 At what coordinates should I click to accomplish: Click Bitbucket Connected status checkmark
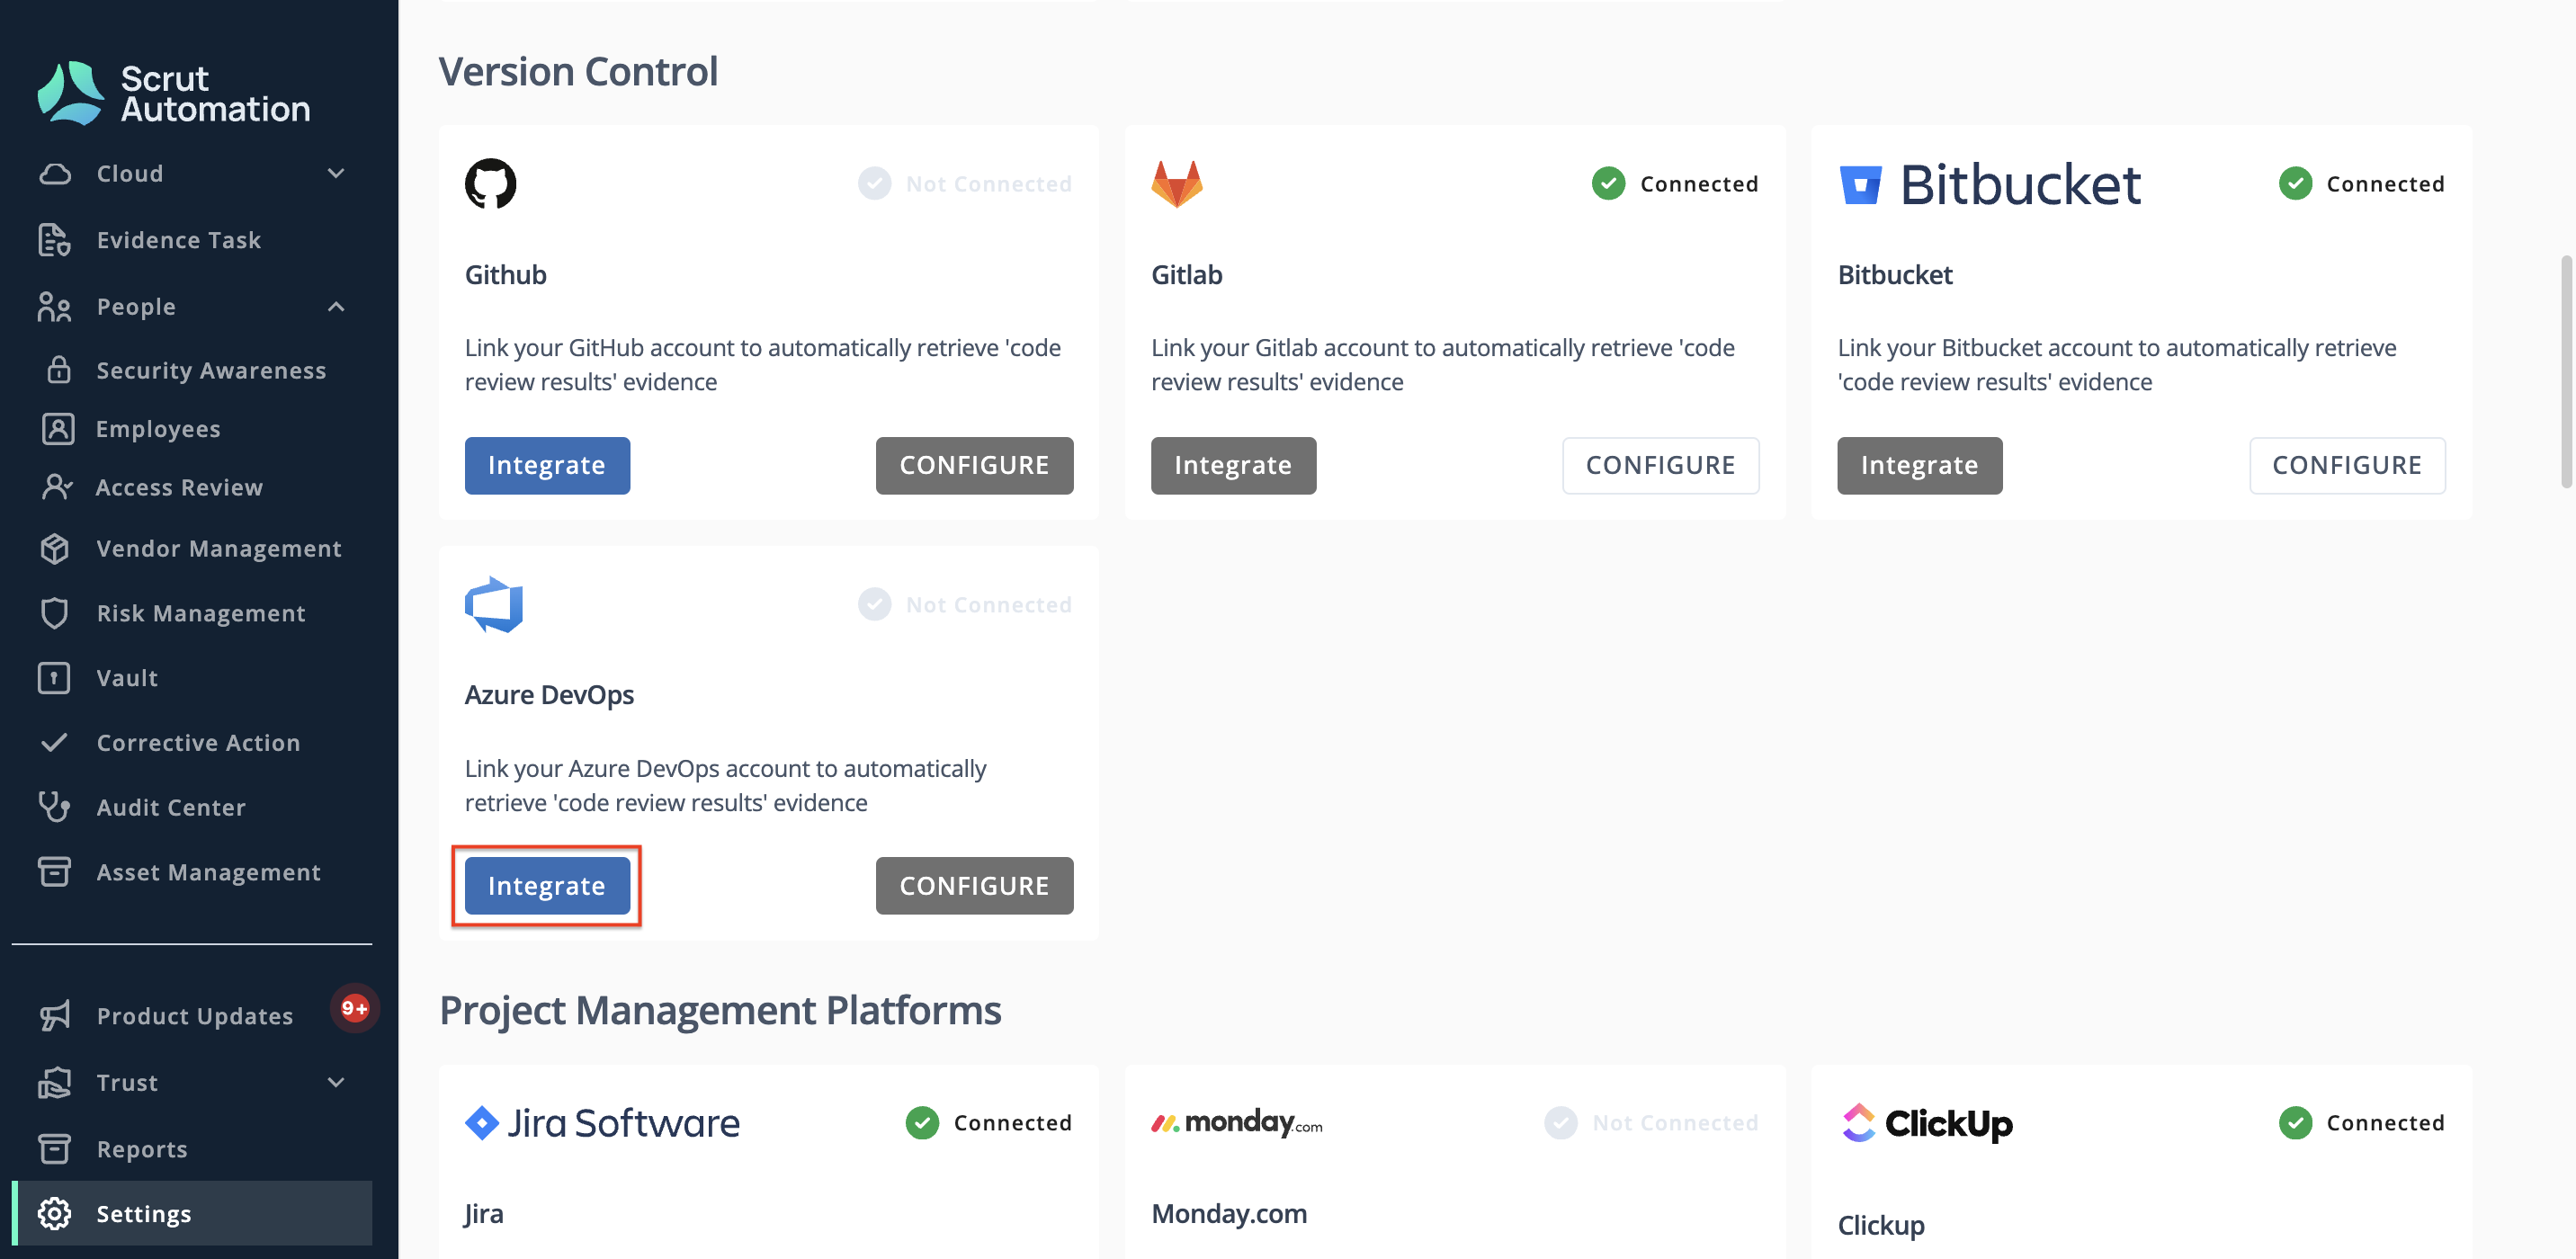coord(2295,184)
